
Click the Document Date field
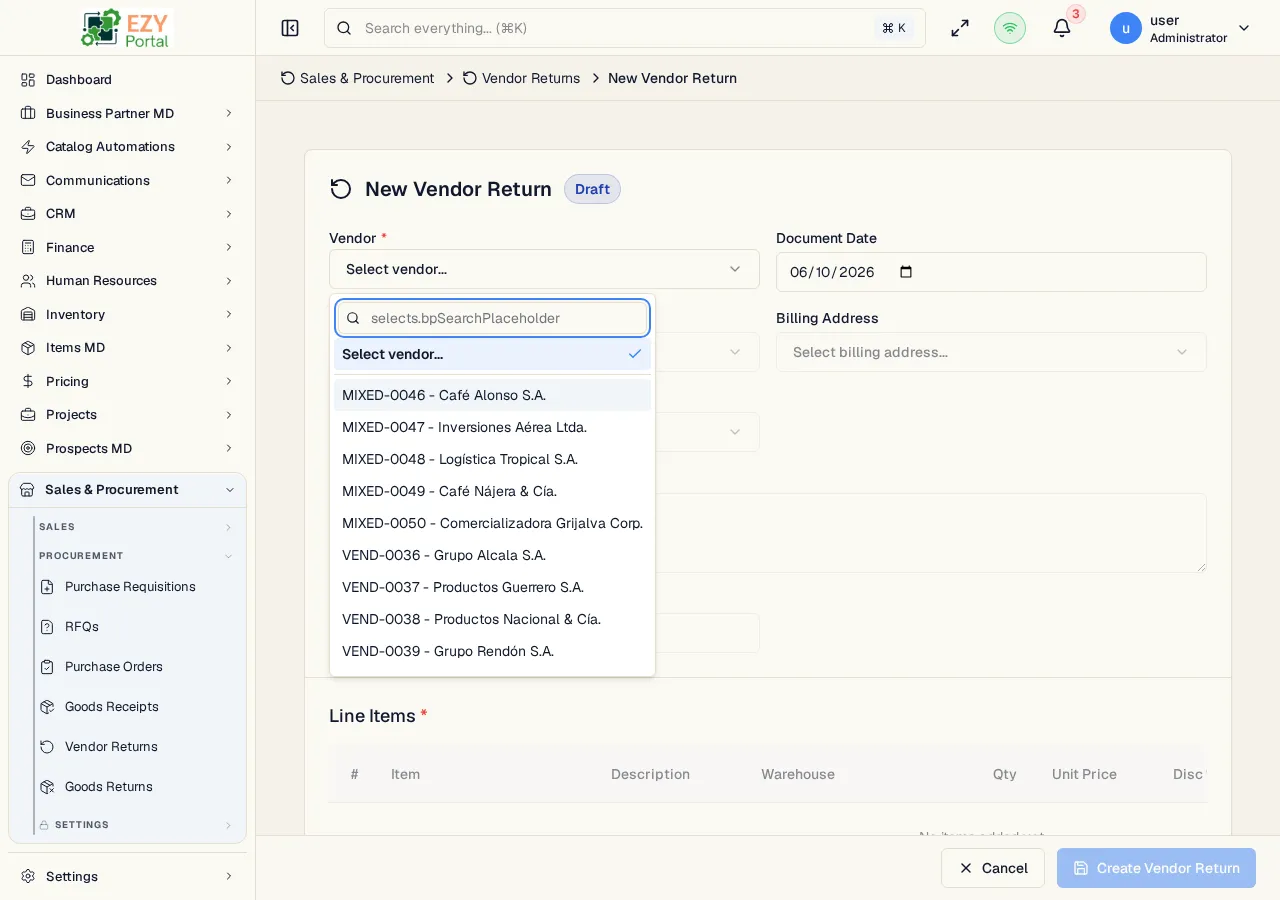tap(991, 272)
